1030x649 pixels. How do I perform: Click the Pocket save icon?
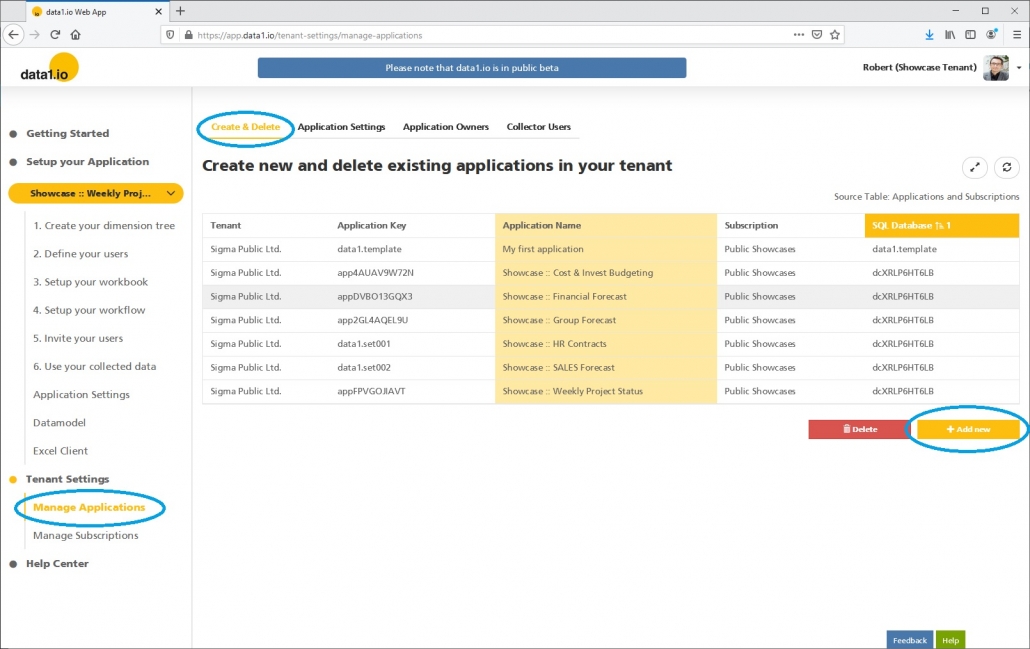[x=817, y=35]
